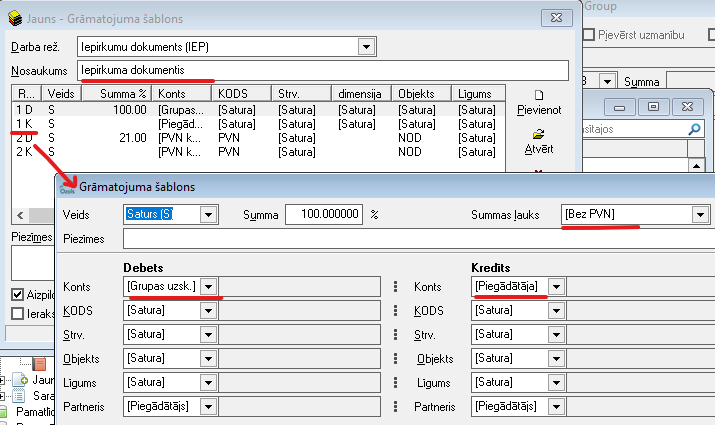Click the Summa 100.000000 field

[x=324, y=214]
